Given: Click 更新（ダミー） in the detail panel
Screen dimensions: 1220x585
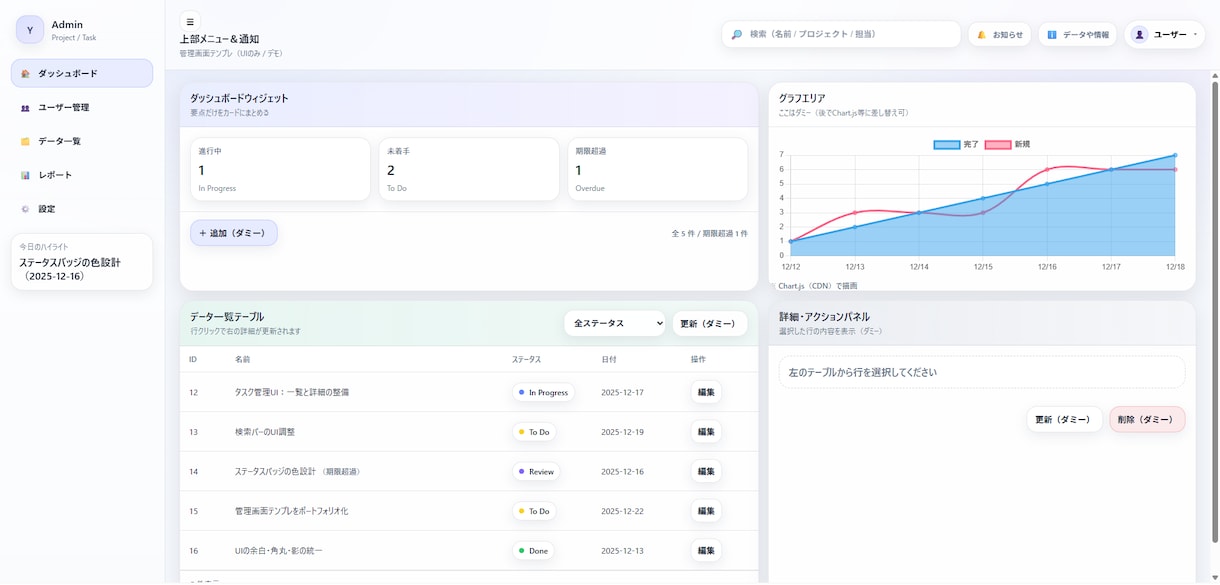Looking at the screenshot, I should point(1064,419).
